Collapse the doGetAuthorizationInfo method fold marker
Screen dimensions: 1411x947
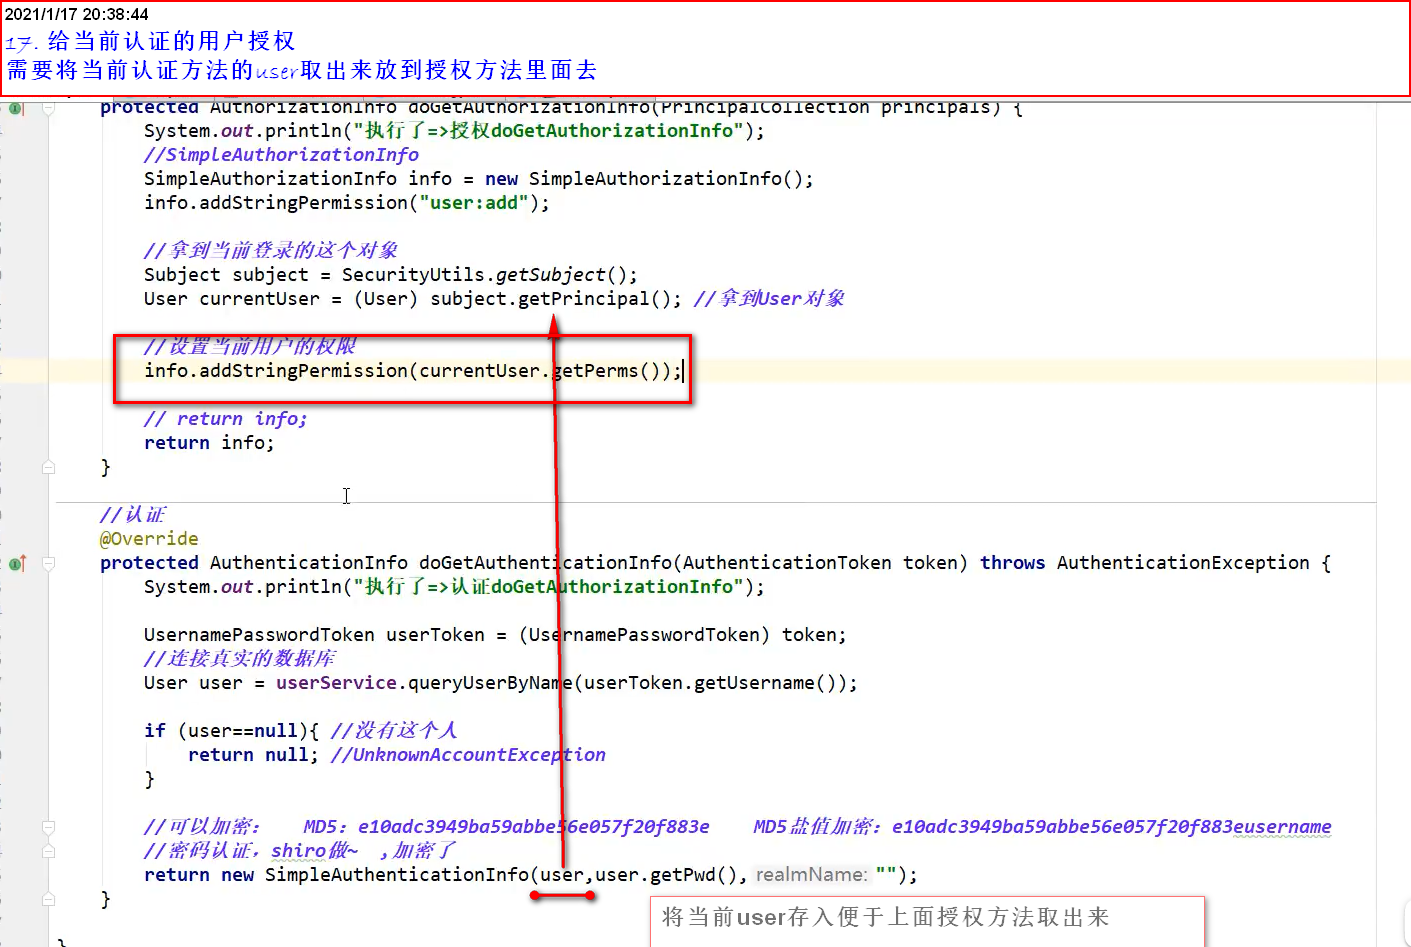pos(48,108)
